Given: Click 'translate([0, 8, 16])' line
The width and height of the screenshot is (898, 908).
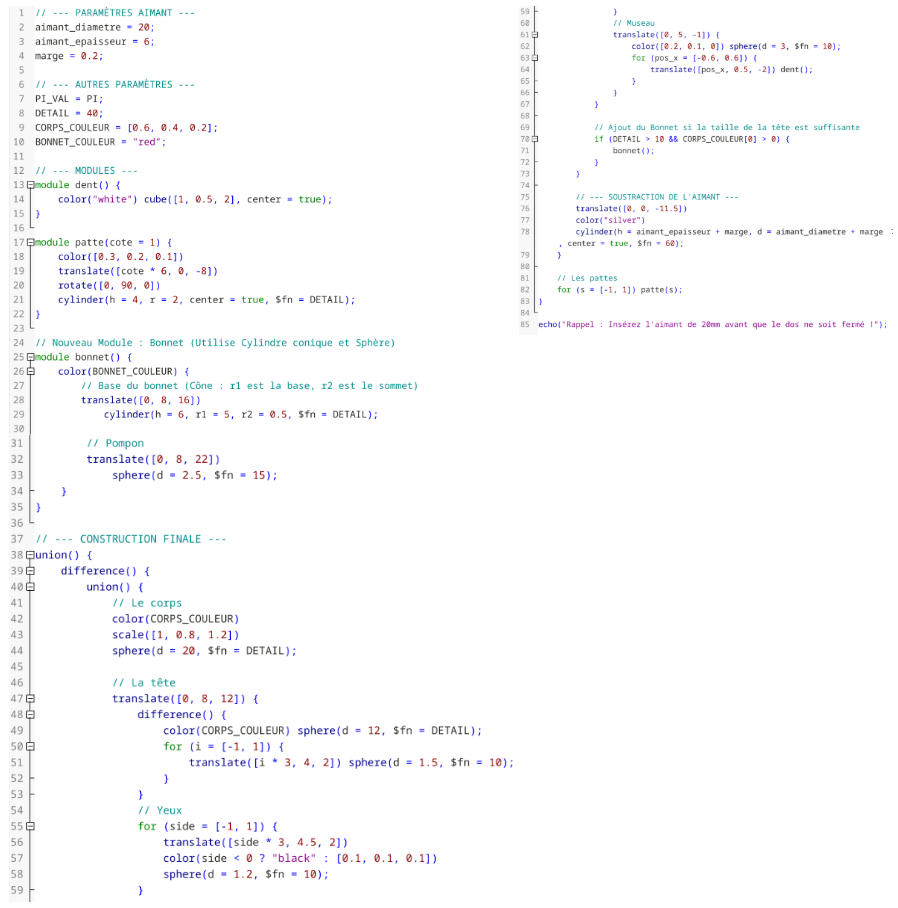Looking at the screenshot, I should pos(141,400).
